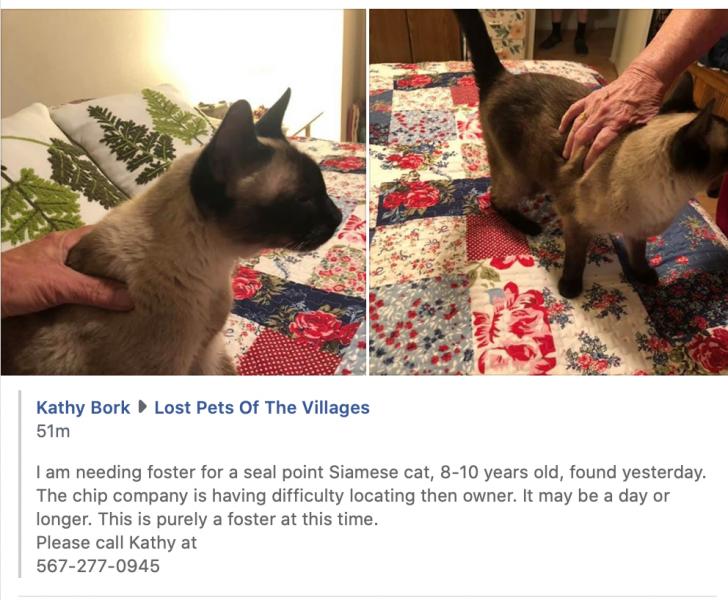This screenshot has height=600, width=728.
Task: Click the arrow icon between author and group
Action: [x=143, y=408]
